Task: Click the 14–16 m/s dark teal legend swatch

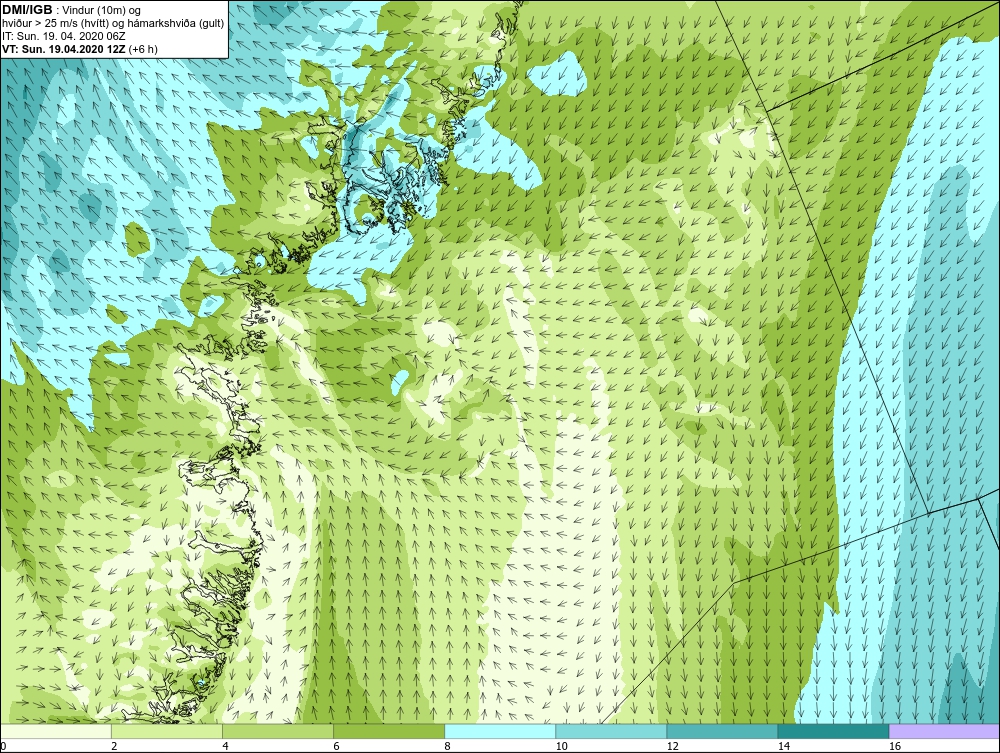Action: (x=833, y=731)
